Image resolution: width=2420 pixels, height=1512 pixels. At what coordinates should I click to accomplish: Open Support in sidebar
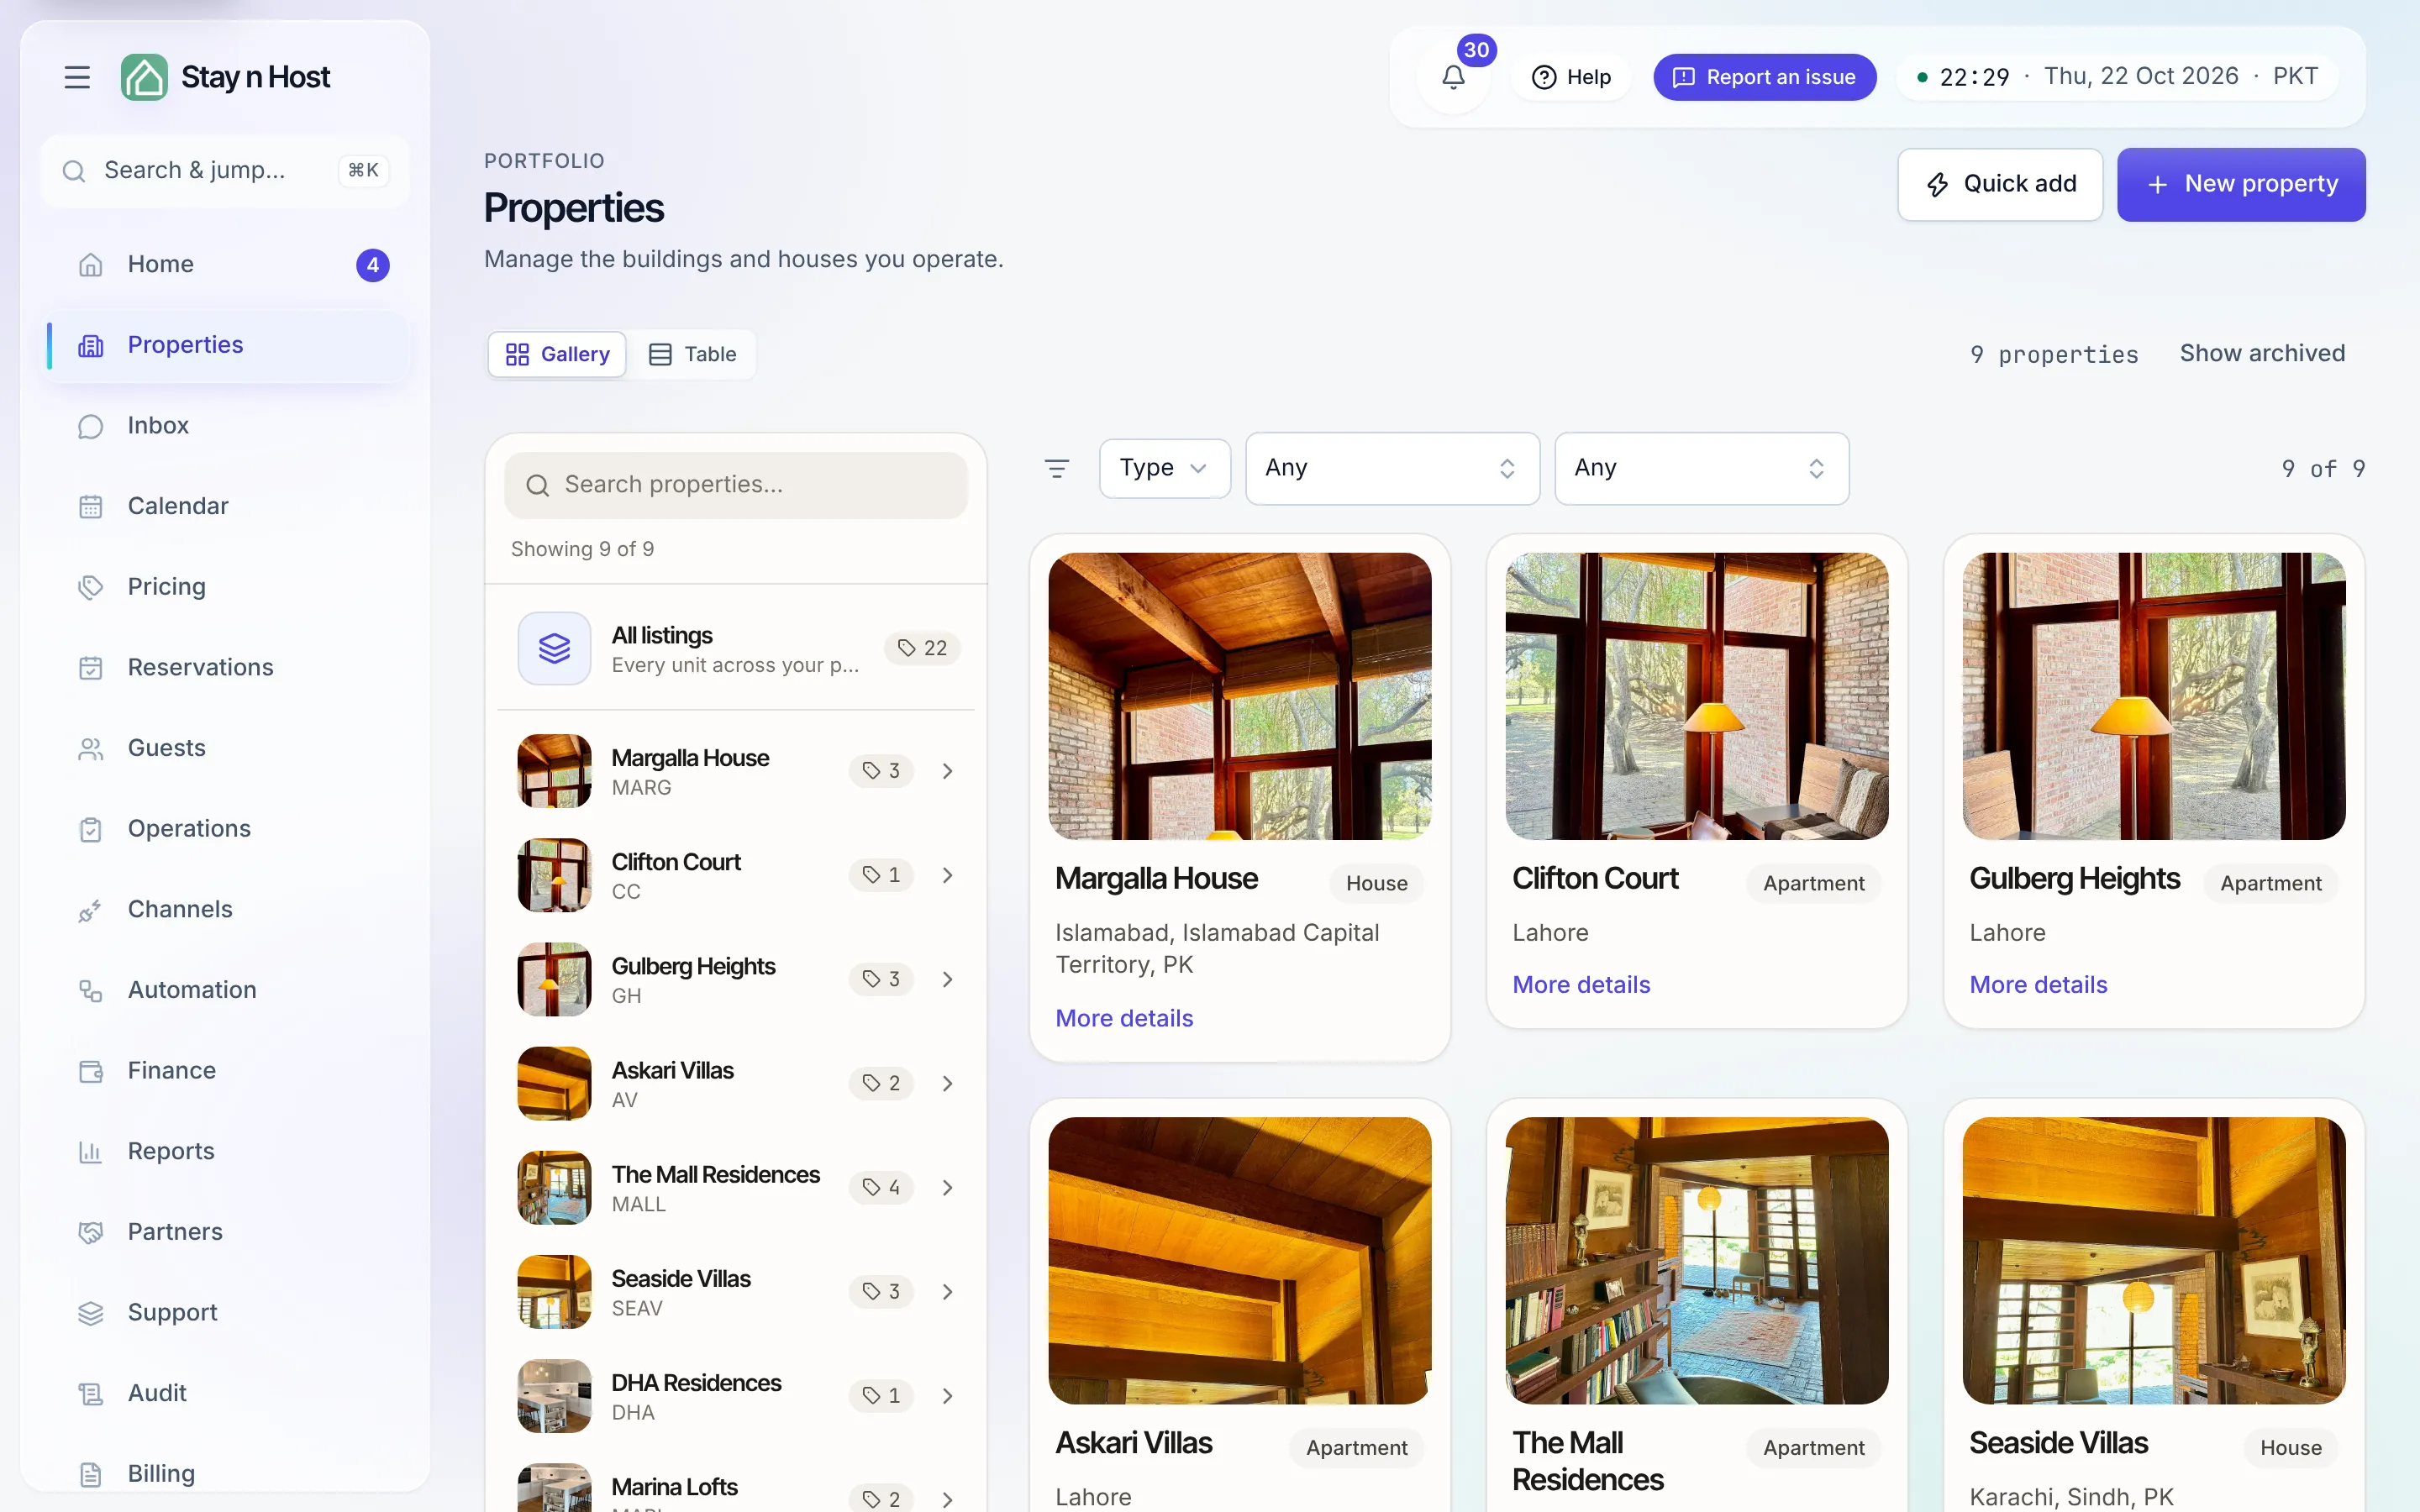(x=228, y=1312)
